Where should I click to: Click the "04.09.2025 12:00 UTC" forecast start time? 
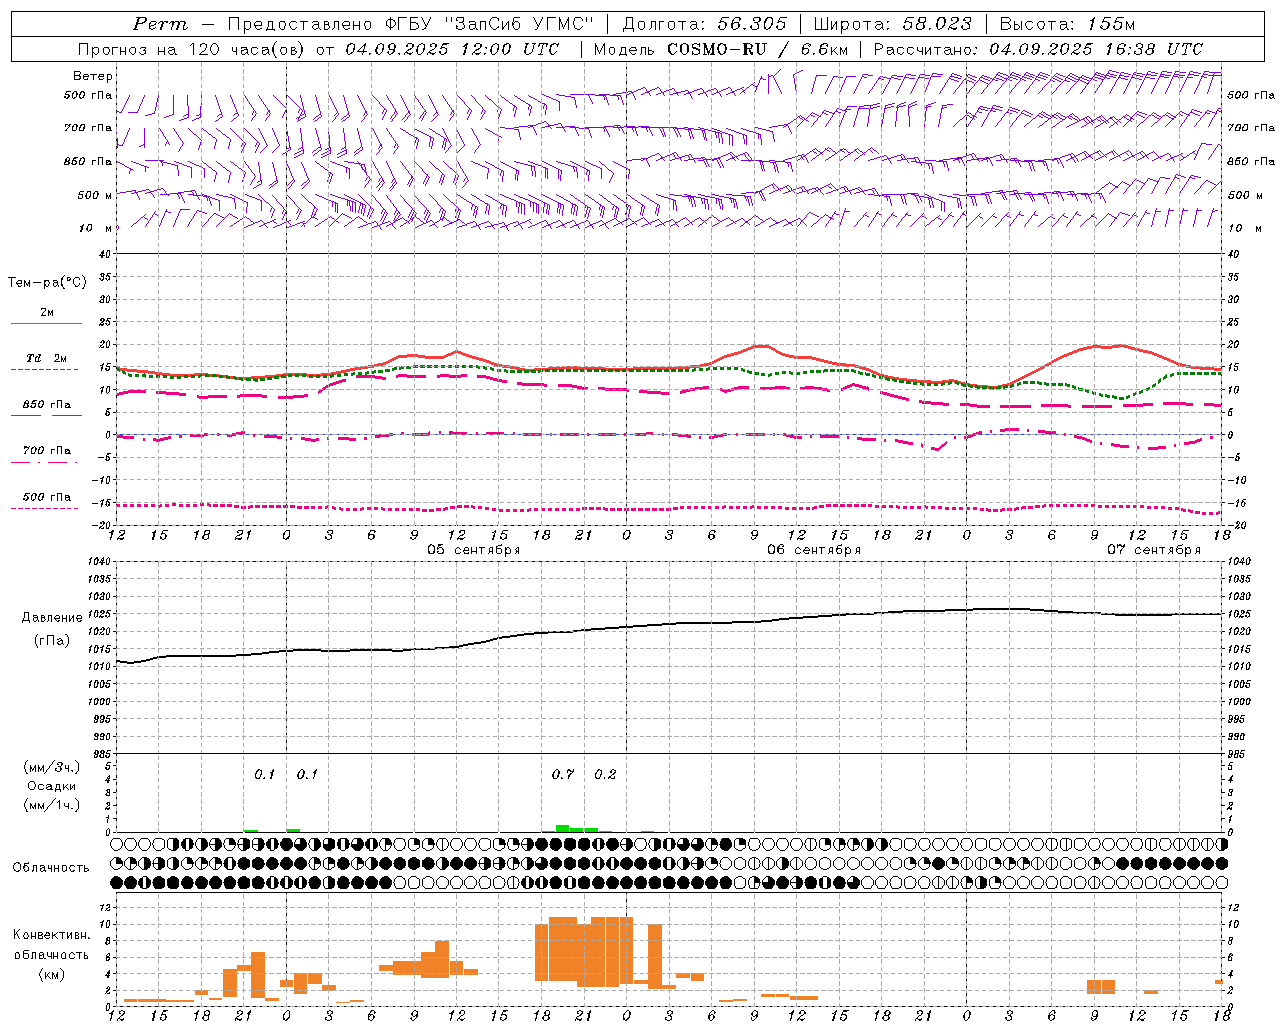451,49
